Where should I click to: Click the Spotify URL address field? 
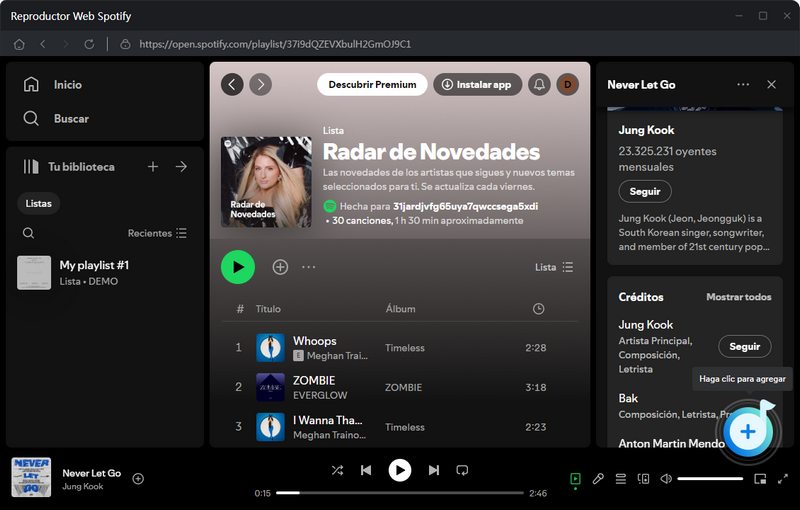(275, 44)
